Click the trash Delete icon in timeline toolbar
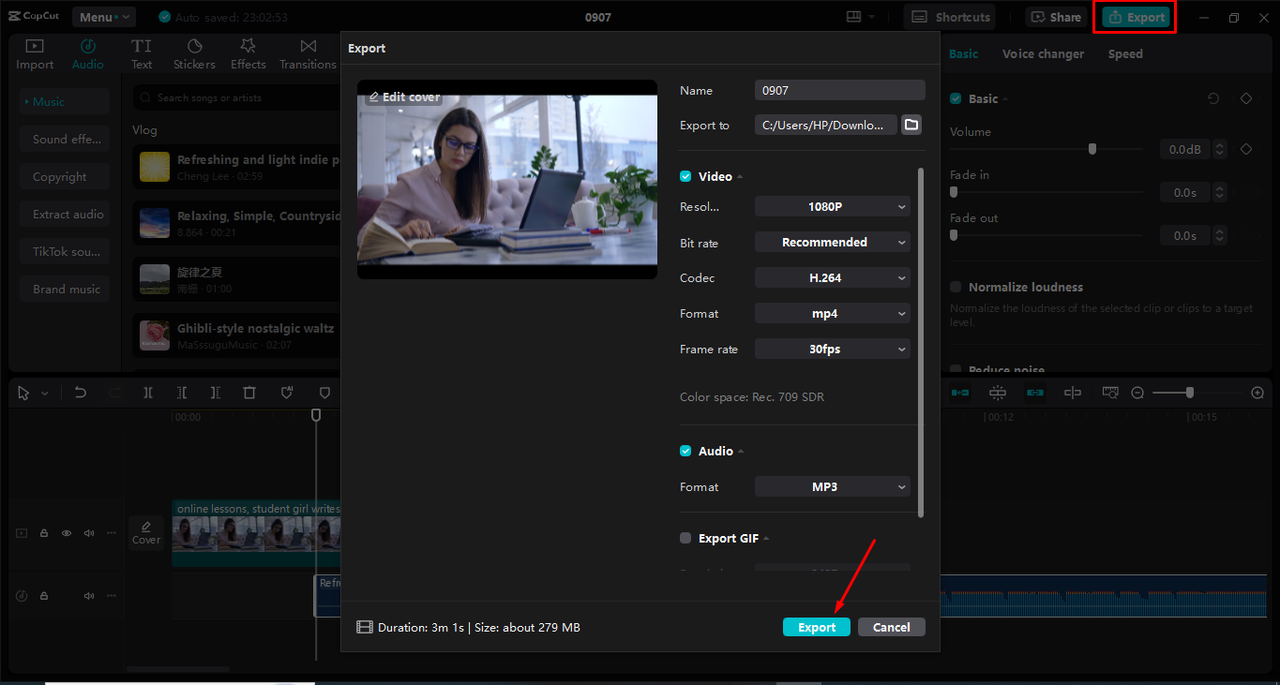 tap(250, 393)
